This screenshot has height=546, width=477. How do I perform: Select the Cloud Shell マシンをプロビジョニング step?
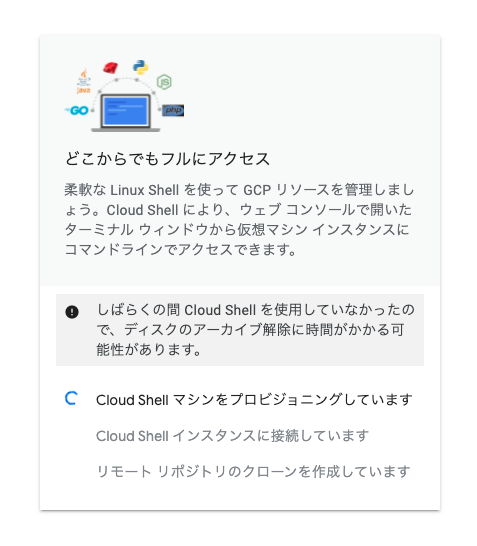click(x=254, y=400)
